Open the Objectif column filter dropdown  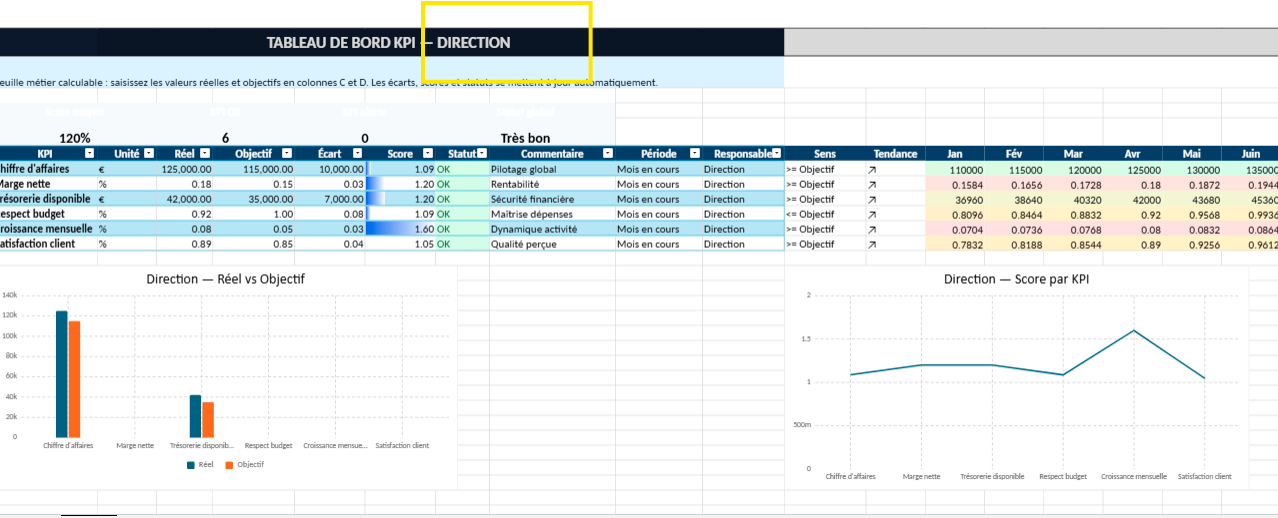(x=287, y=154)
